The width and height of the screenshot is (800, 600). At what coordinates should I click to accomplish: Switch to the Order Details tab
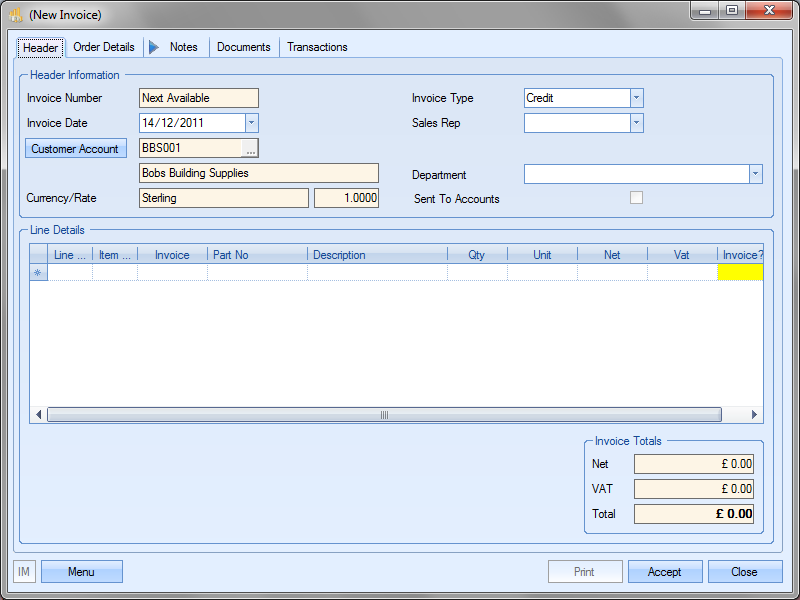104,47
